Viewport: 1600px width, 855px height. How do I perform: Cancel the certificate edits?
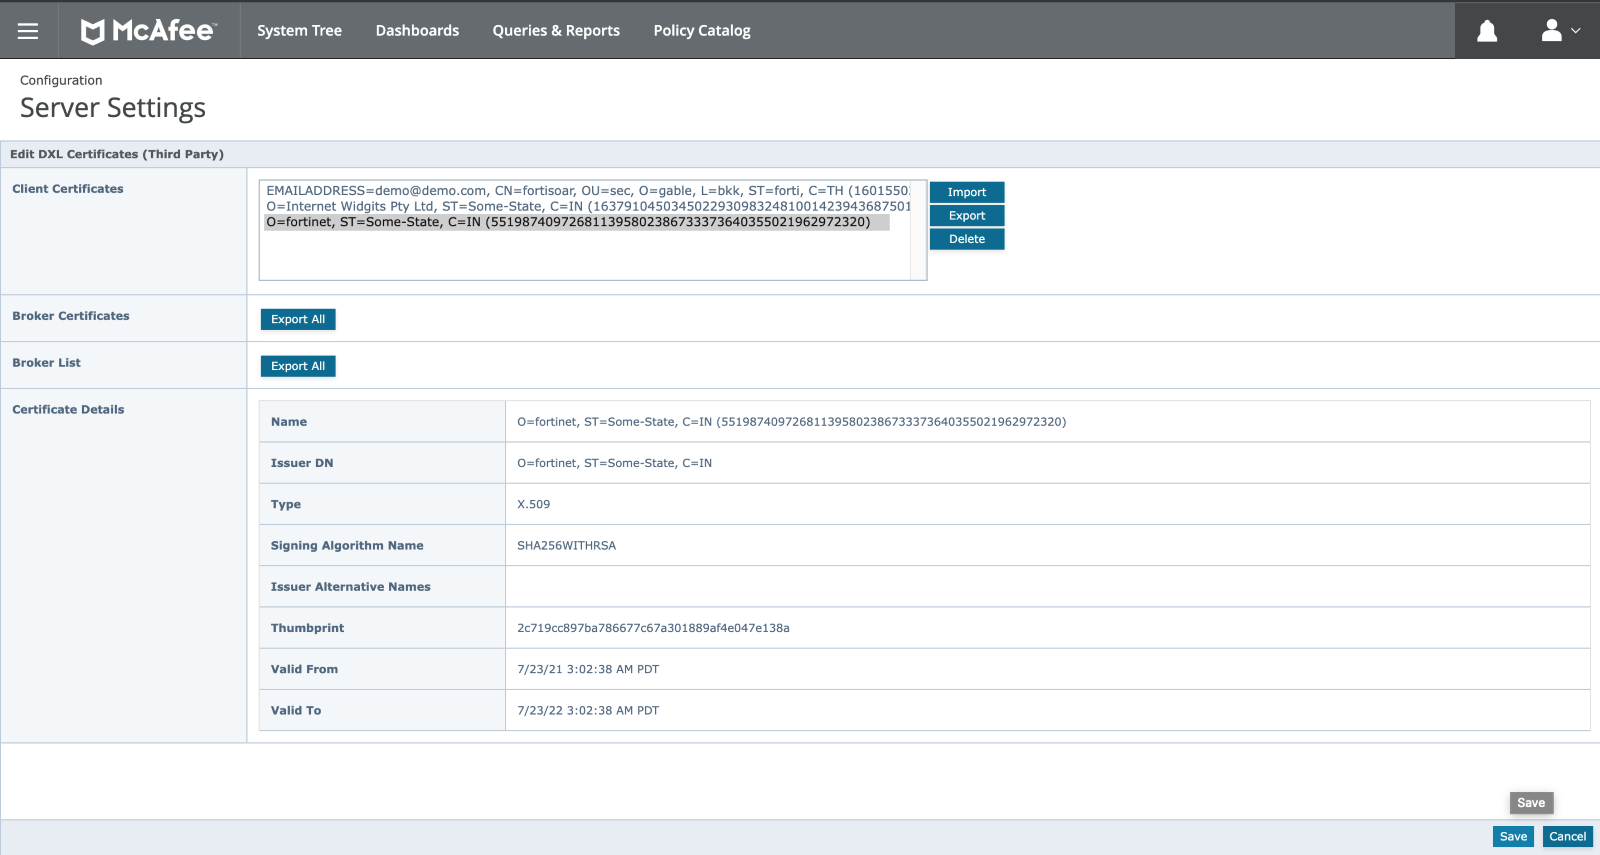click(x=1567, y=837)
